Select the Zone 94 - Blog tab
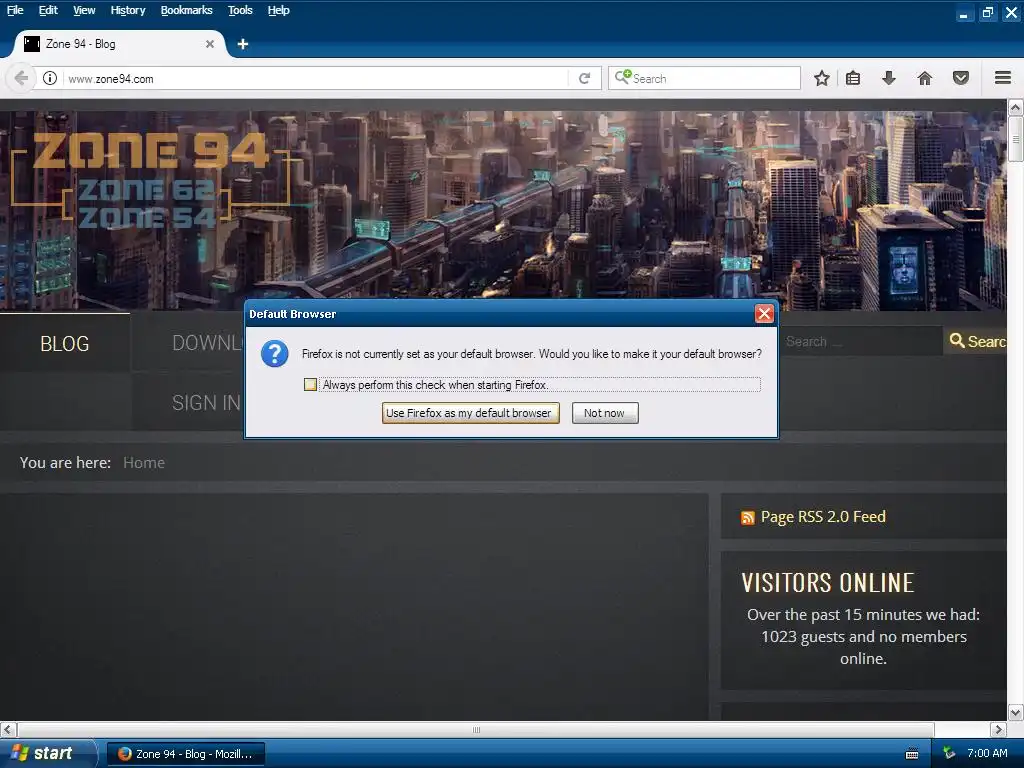Viewport: 1024px width, 768px height. 118,44
